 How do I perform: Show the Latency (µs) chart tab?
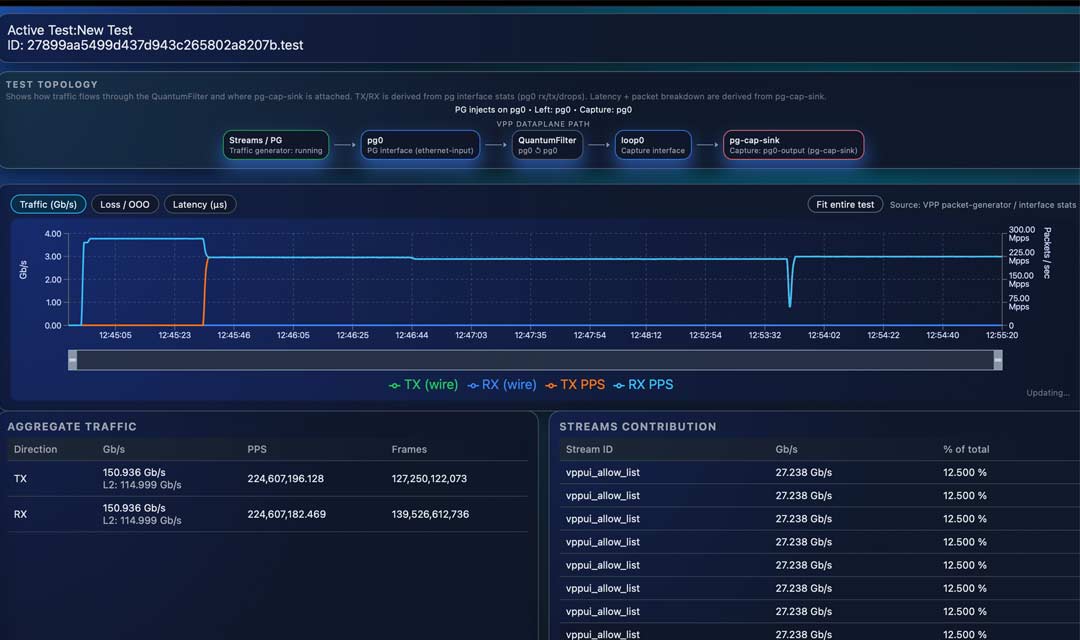[200, 204]
